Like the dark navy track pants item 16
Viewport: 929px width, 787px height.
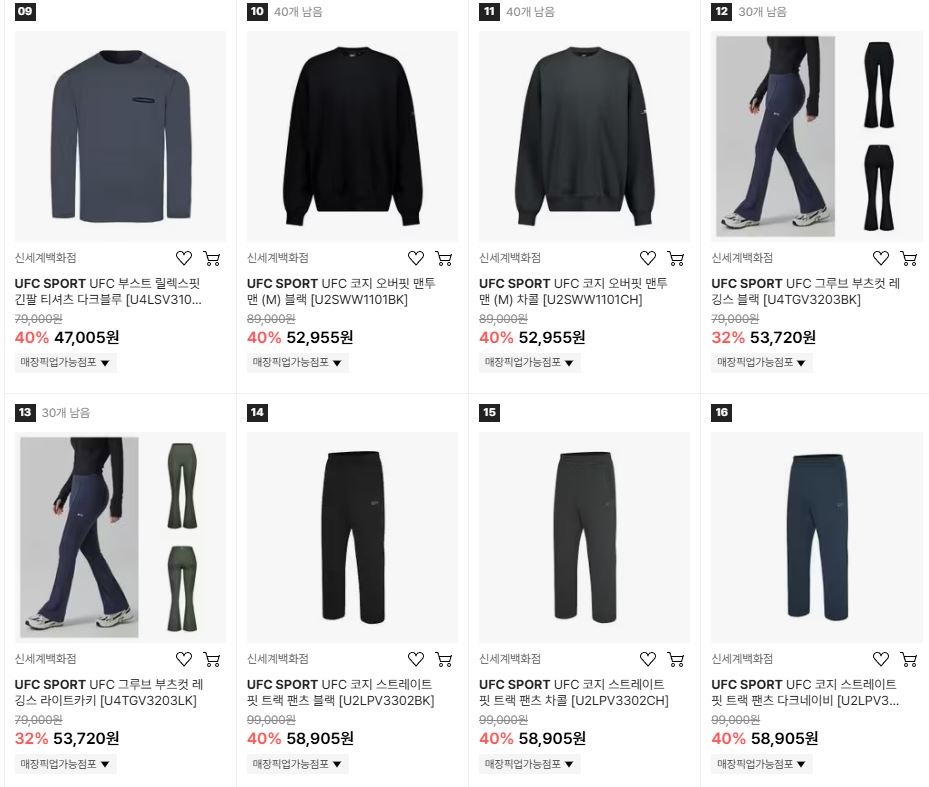coord(880,659)
